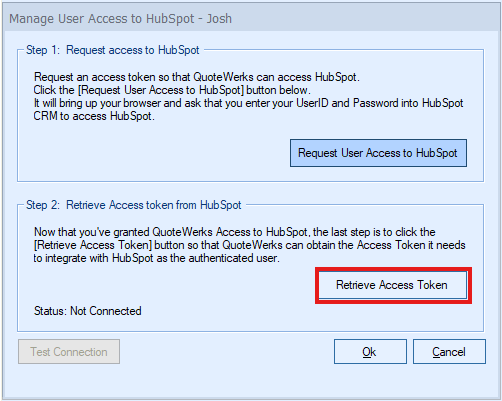Click the red highlight border around Retrieve Access Token
Screen dimensions: 502x401
393,269
